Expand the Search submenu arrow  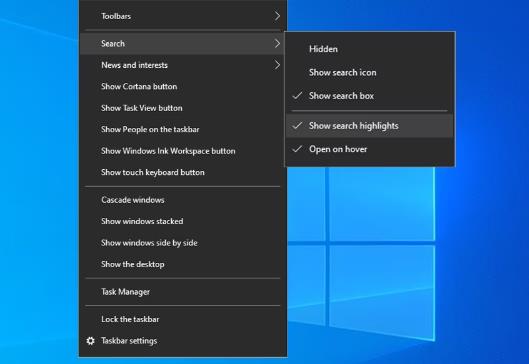click(x=277, y=44)
